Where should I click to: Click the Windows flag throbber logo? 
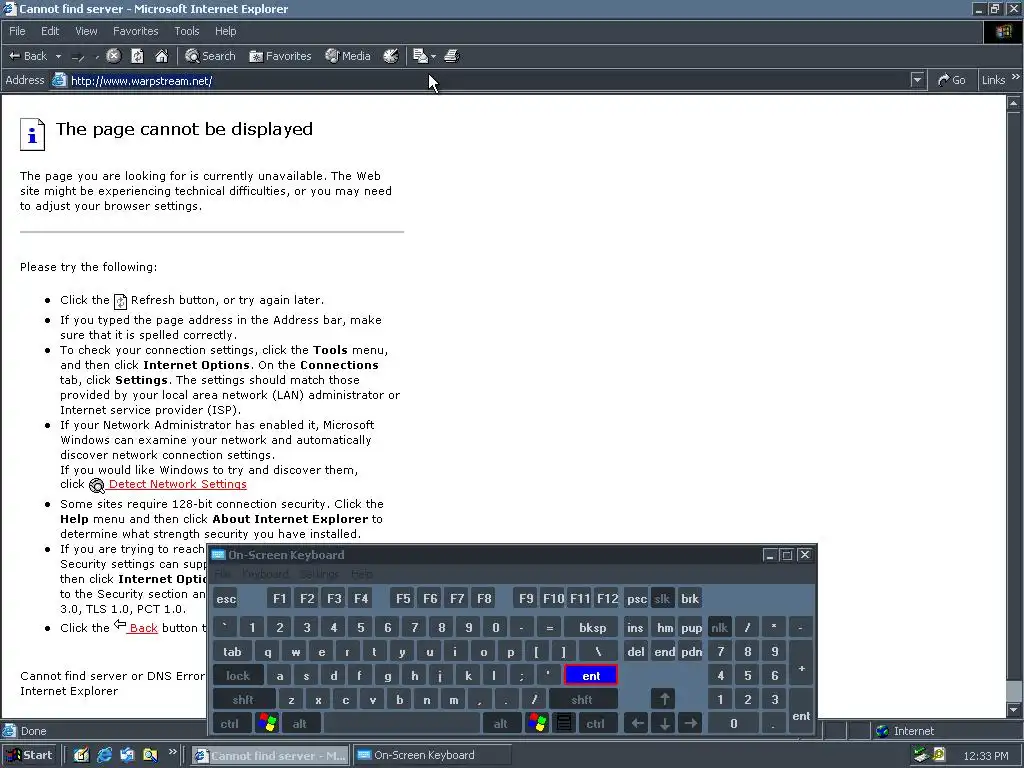pos(1003,31)
